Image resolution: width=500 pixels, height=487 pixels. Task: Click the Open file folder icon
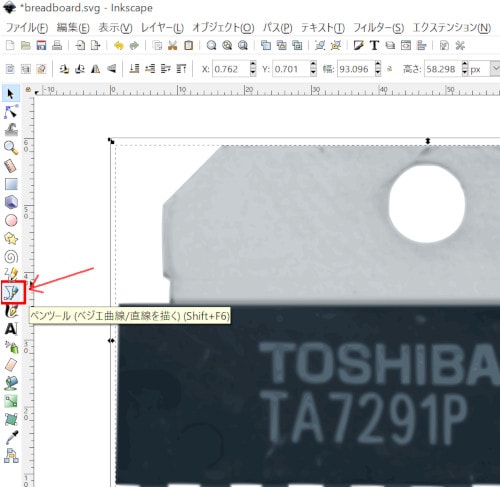(x=26, y=45)
